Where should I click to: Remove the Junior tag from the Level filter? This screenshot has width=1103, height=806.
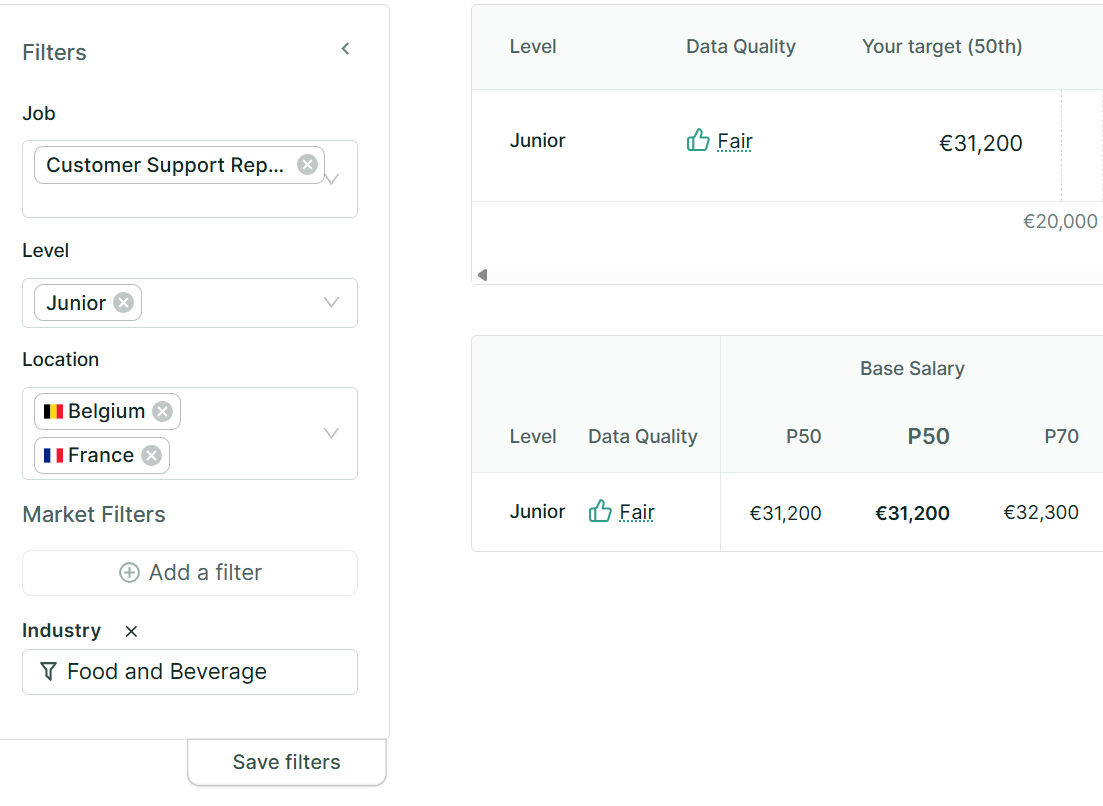[x=123, y=302]
